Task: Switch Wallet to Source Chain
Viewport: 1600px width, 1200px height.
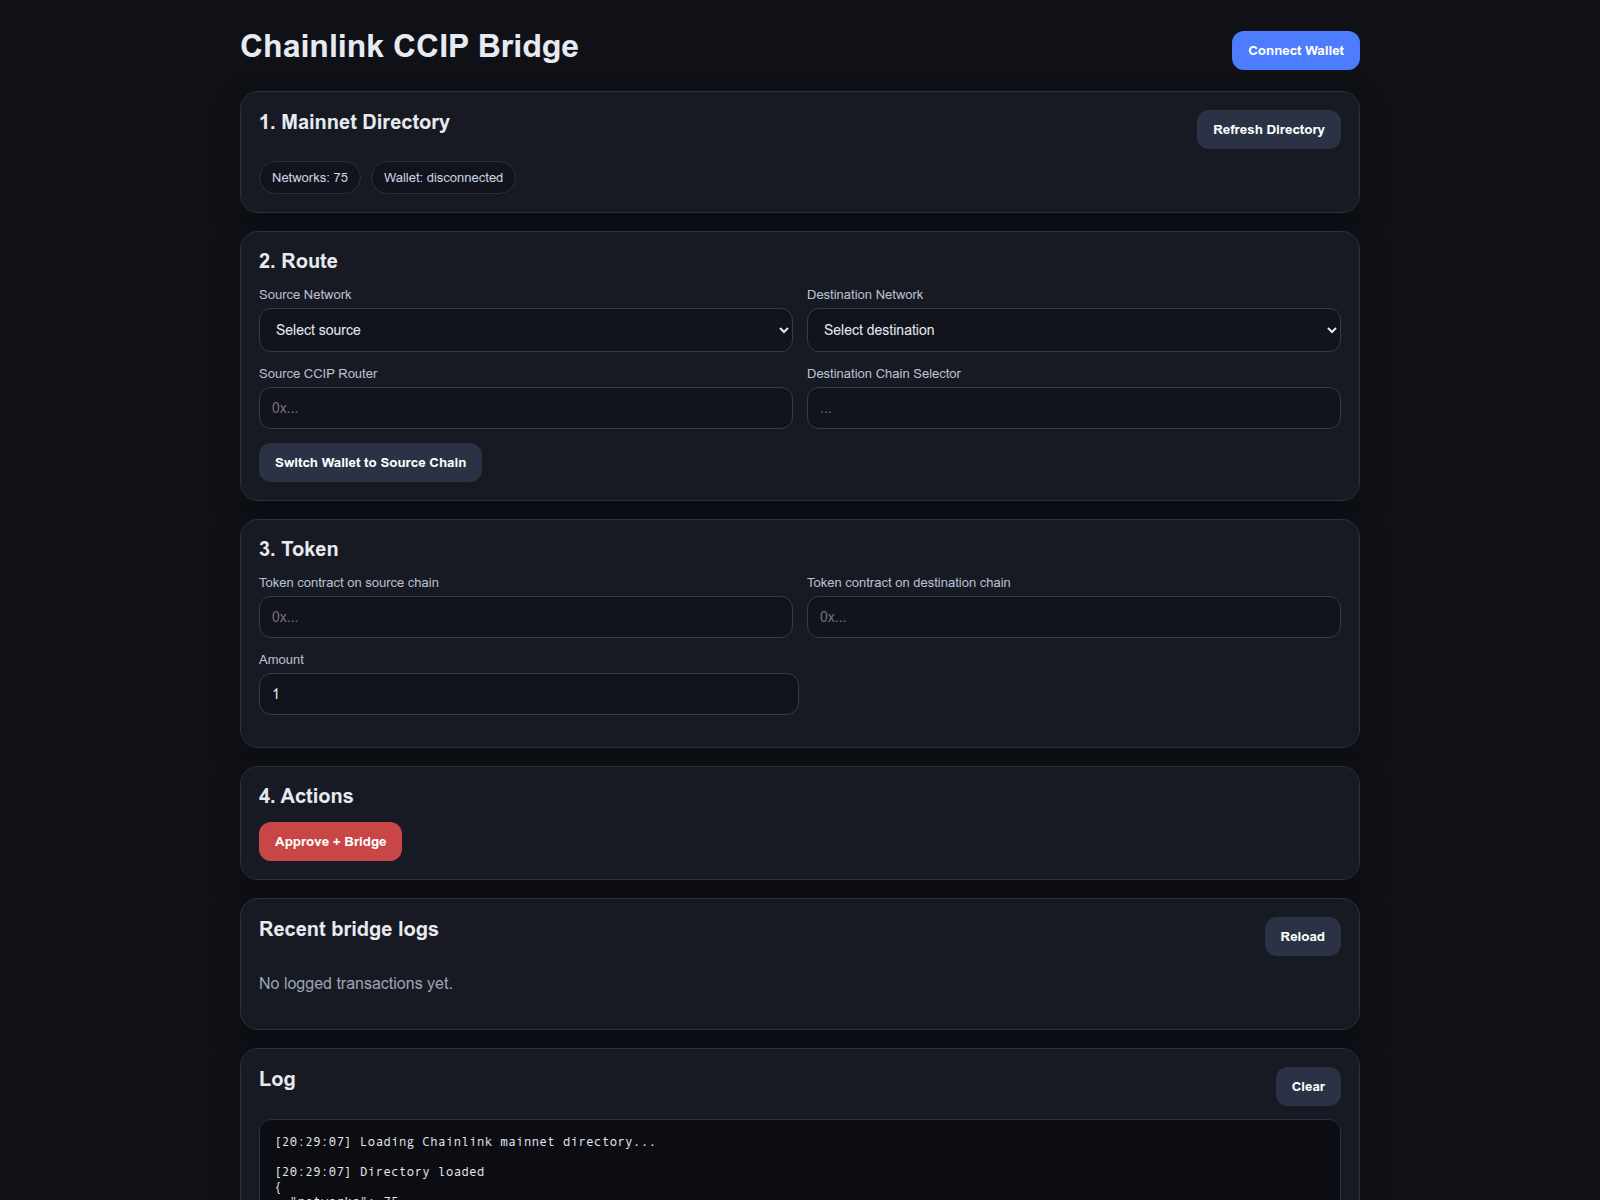Action: pyautogui.click(x=370, y=462)
